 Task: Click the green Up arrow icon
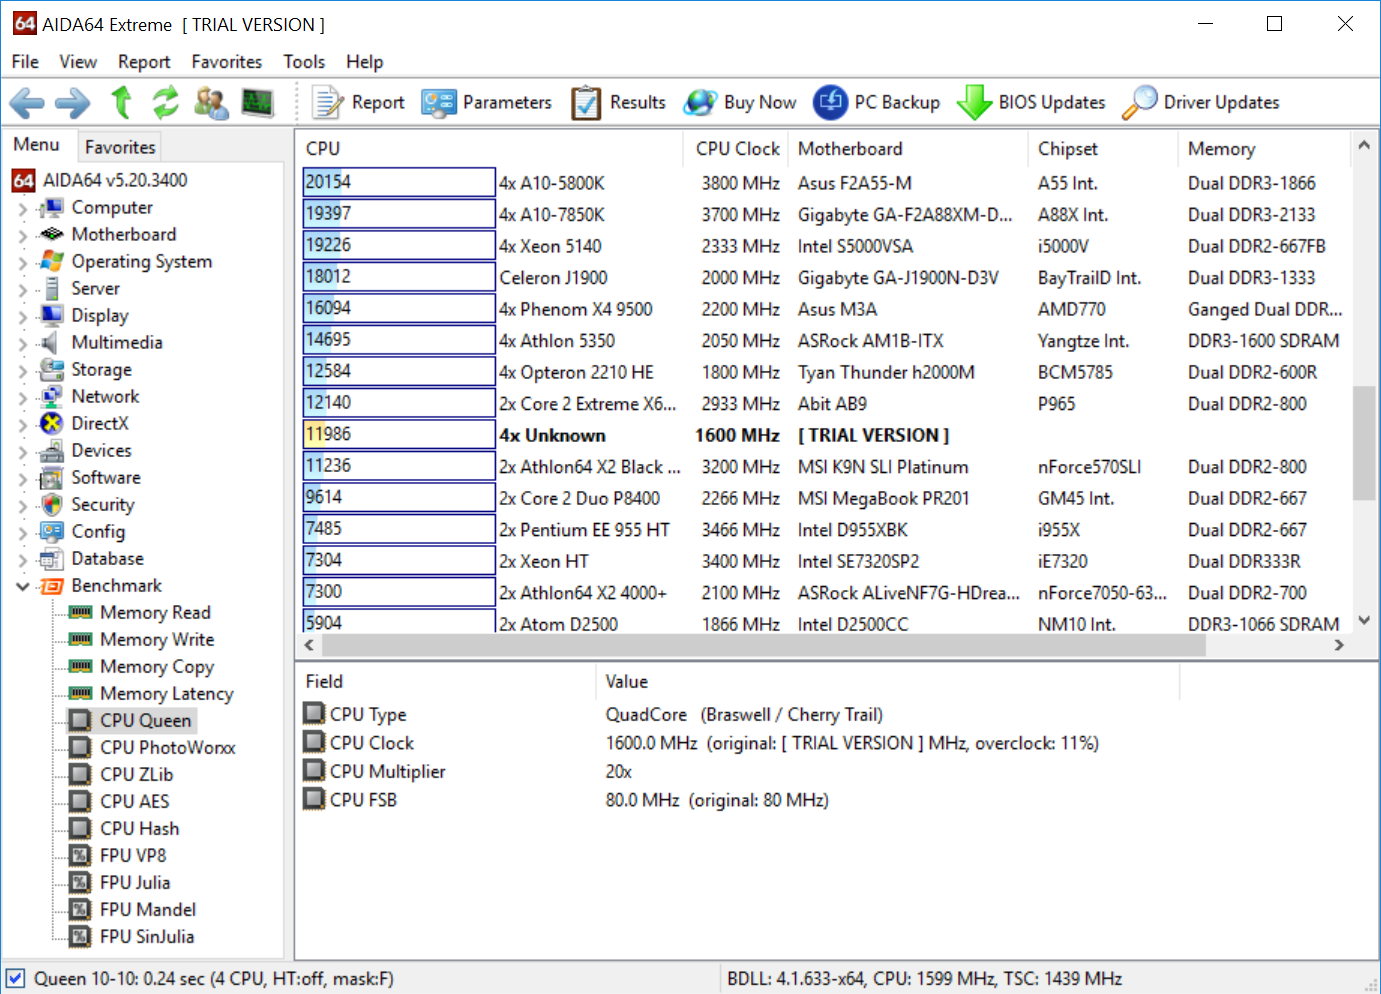[121, 103]
